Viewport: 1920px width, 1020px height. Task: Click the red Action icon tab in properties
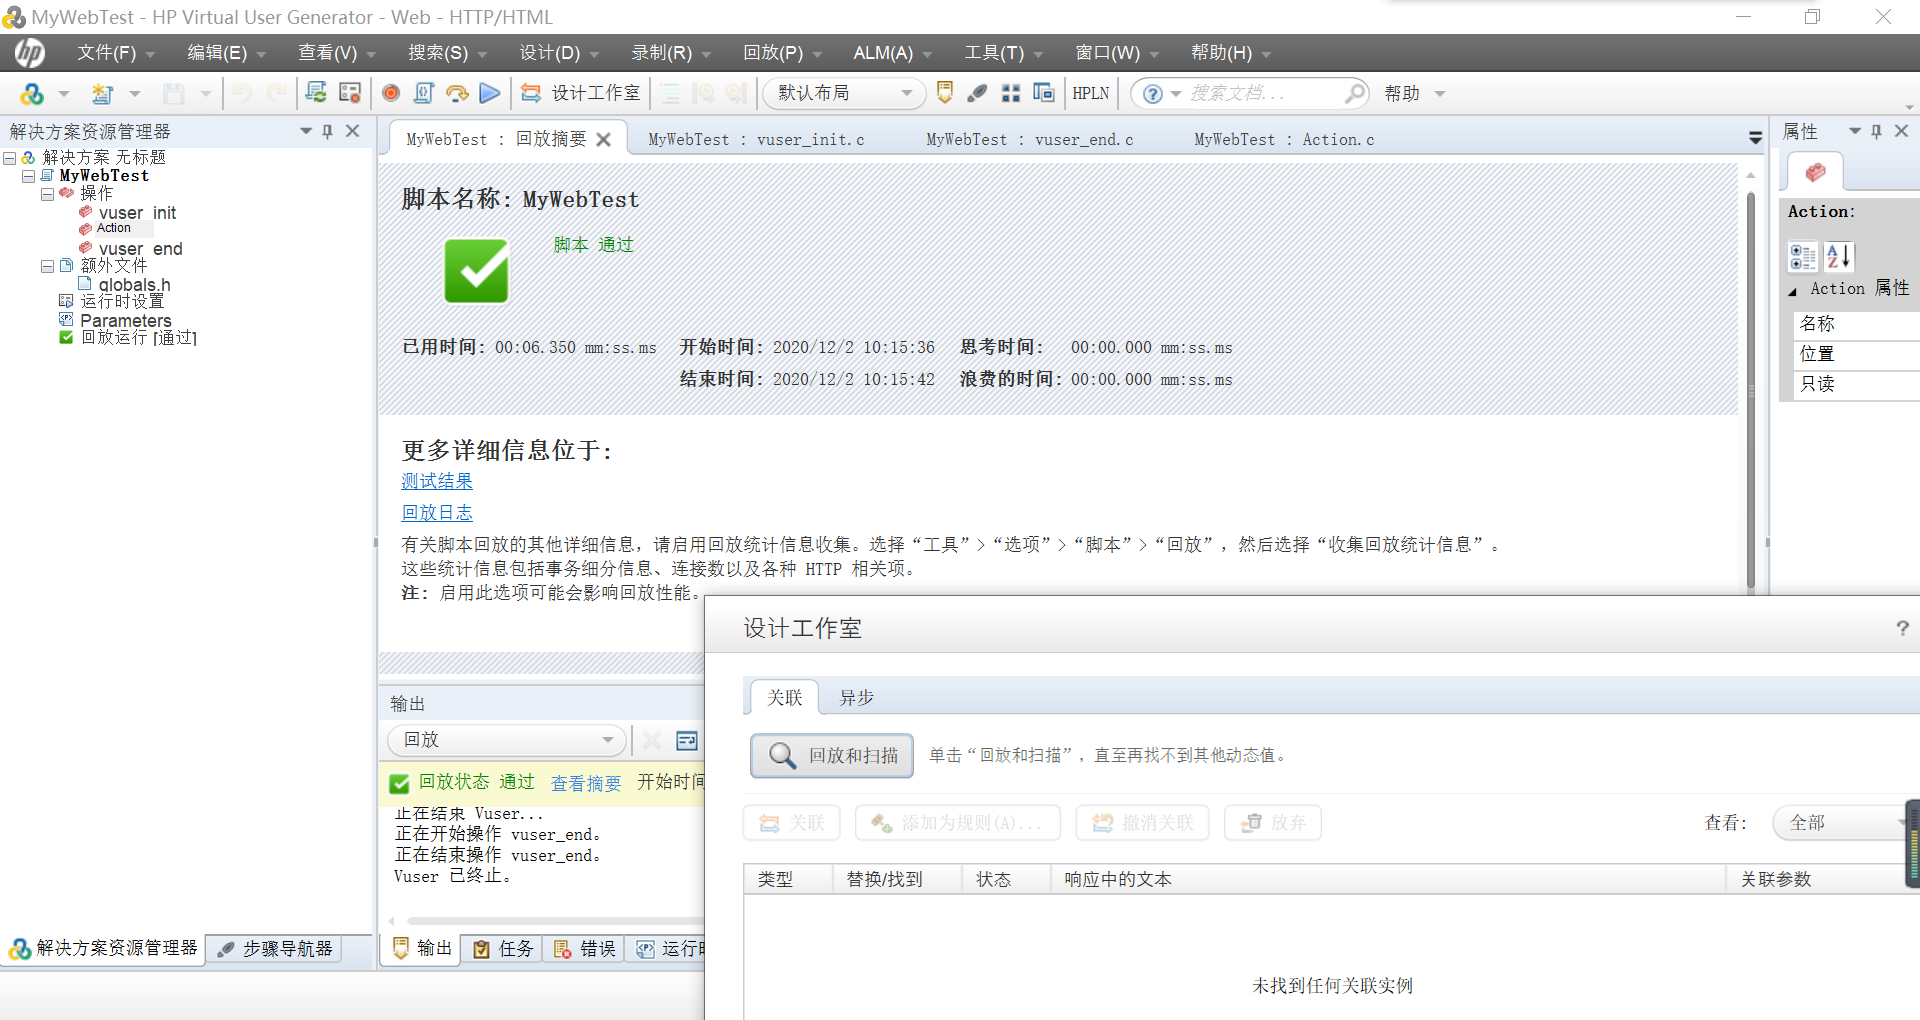pos(1815,173)
